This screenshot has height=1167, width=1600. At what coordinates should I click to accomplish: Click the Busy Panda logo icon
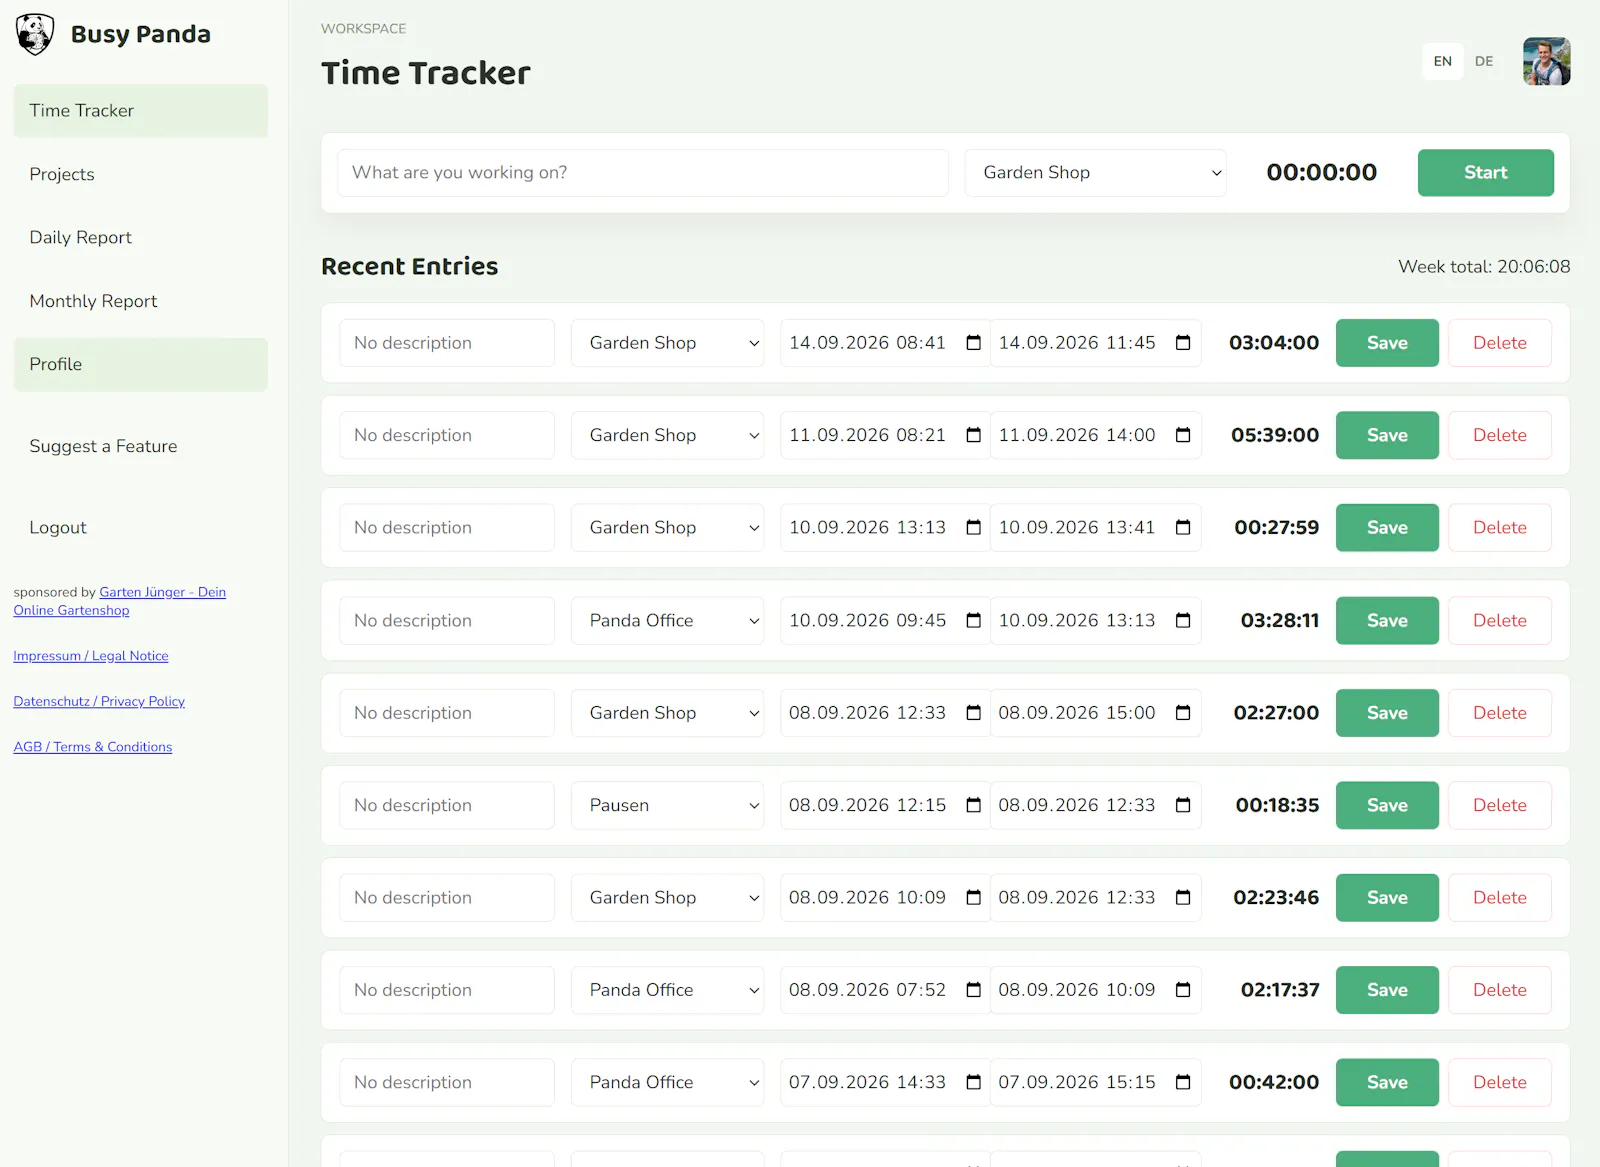(x=35, y=34)
